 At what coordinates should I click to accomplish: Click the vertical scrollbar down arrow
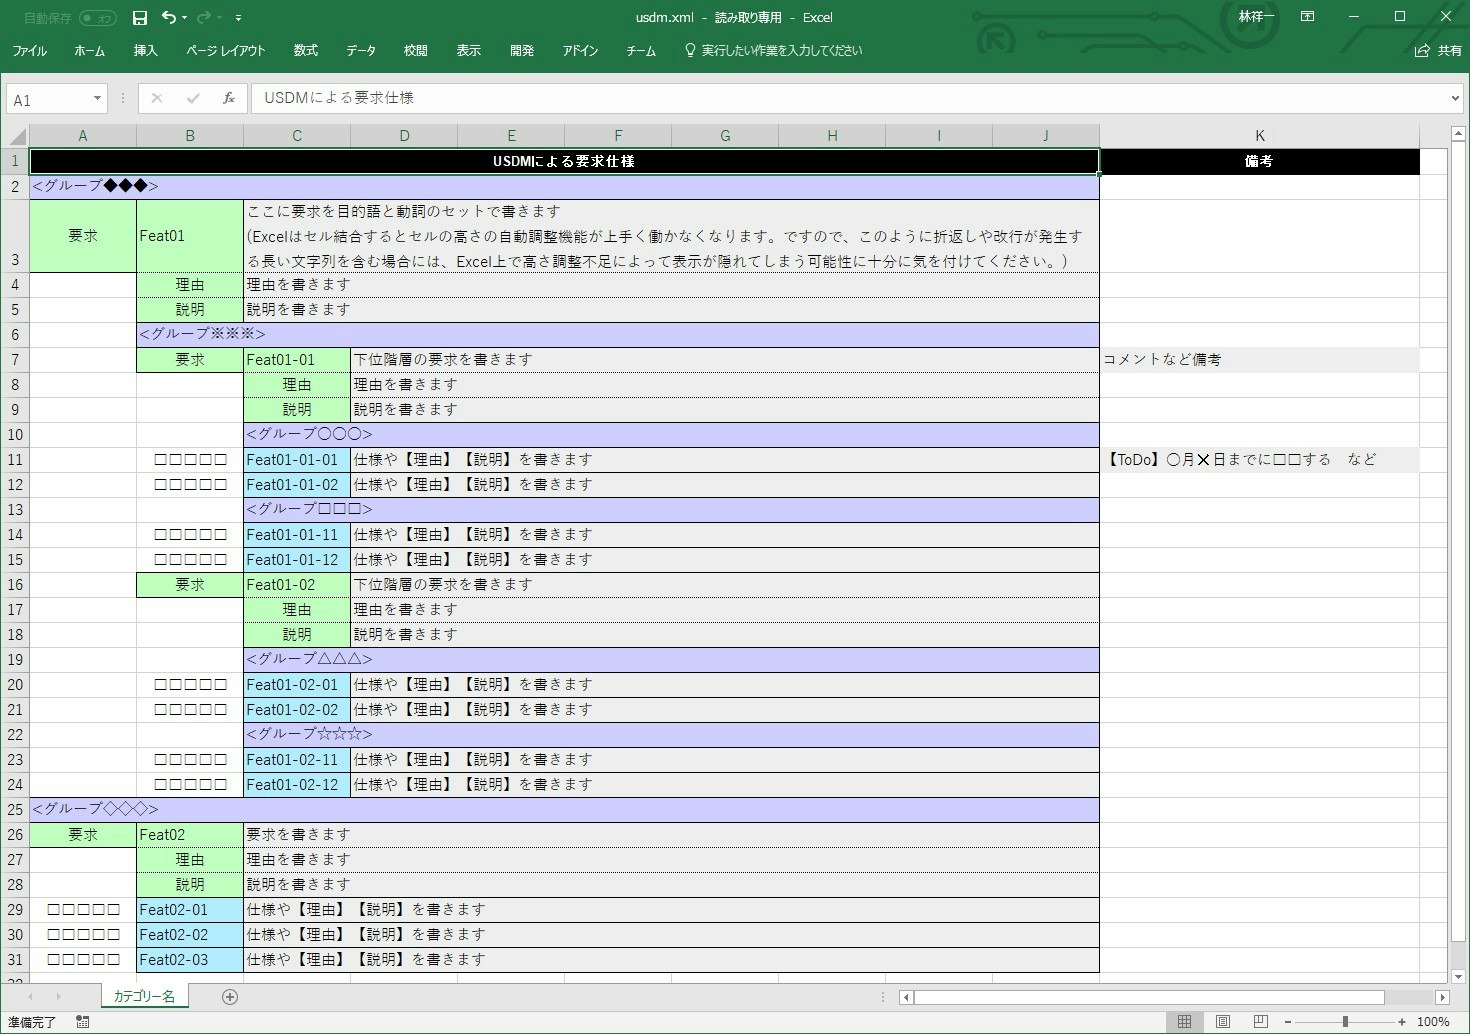pyautogui.click(x=1458, y=977)
